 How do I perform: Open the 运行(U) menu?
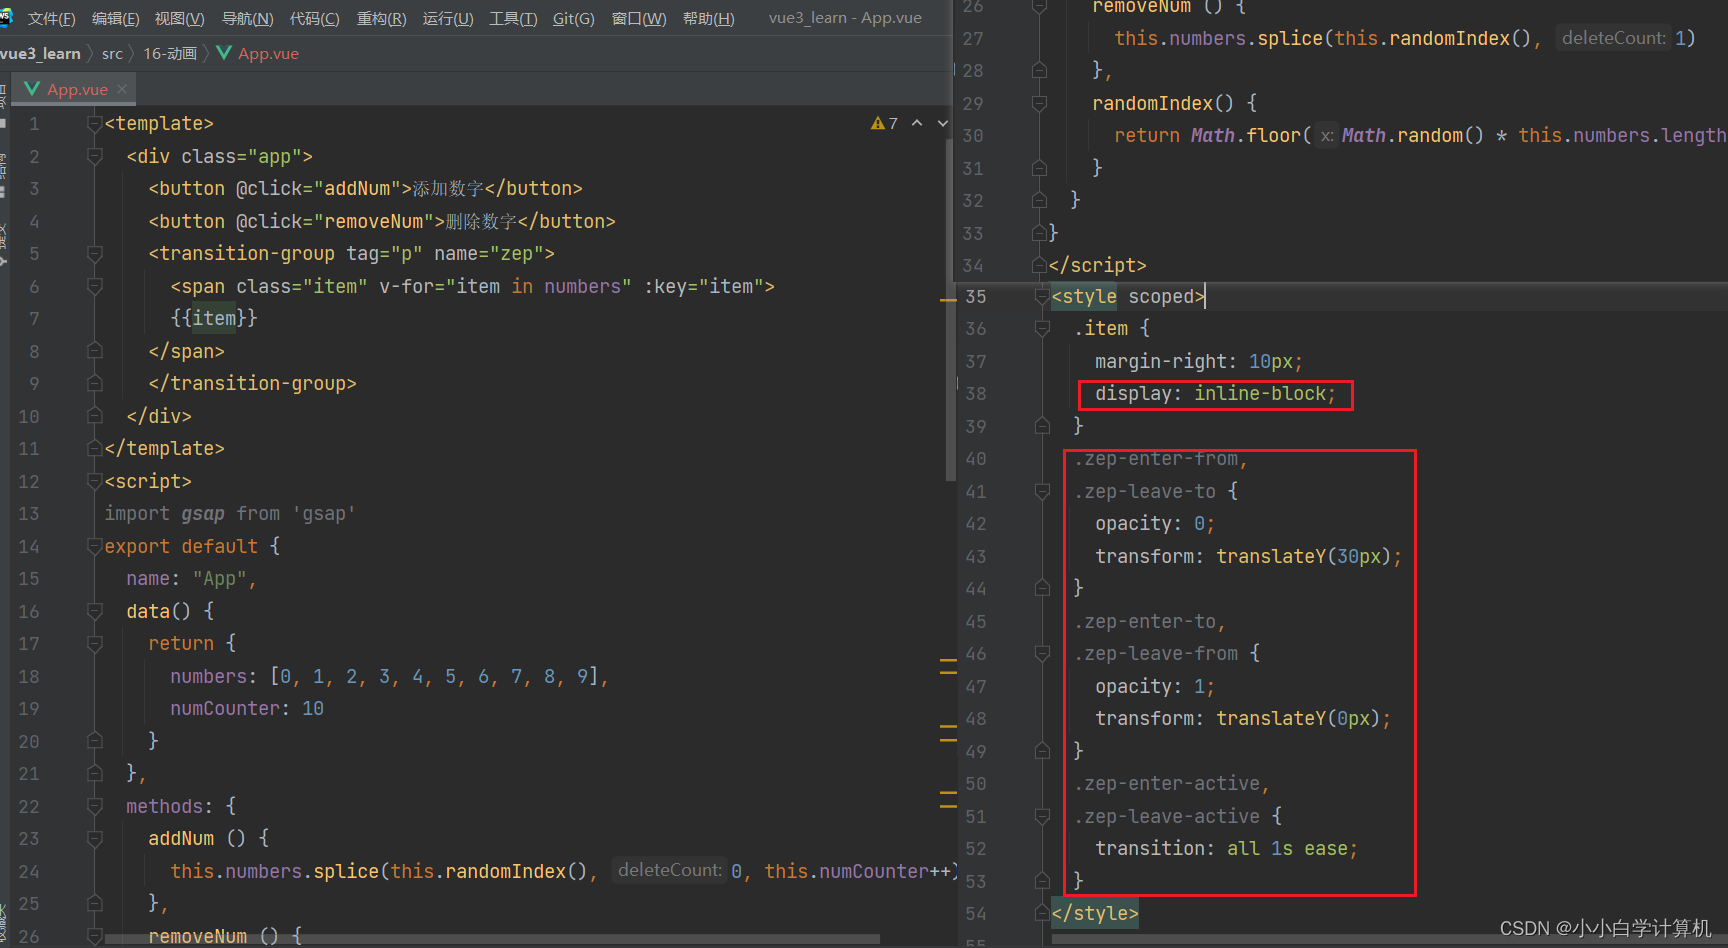click(x=448, y=18)
